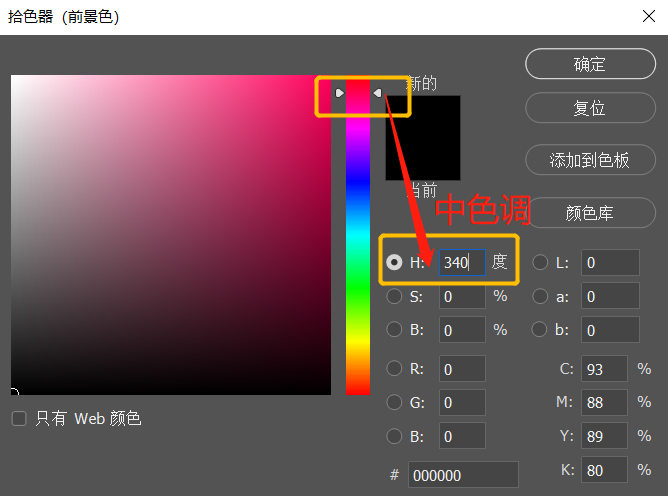Viewport: 668px width, 496px height.
Task: Click the K field showing 80
Action: tap(604, 470)
